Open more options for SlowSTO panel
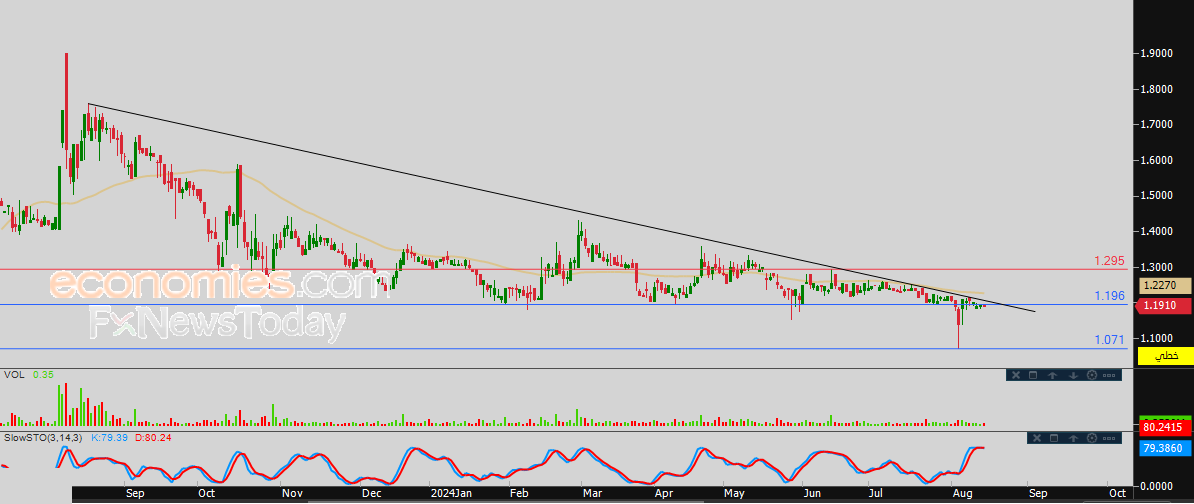 point(1109,439)
